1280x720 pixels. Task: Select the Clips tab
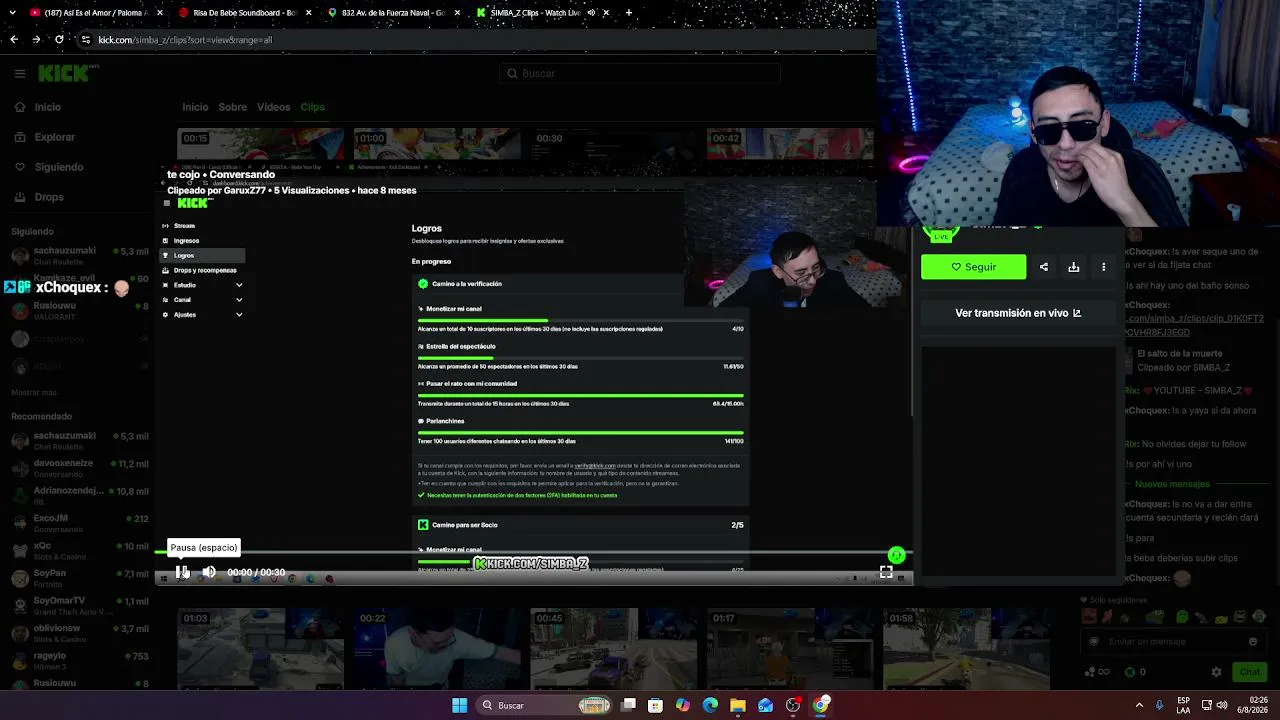coord(312,107)
